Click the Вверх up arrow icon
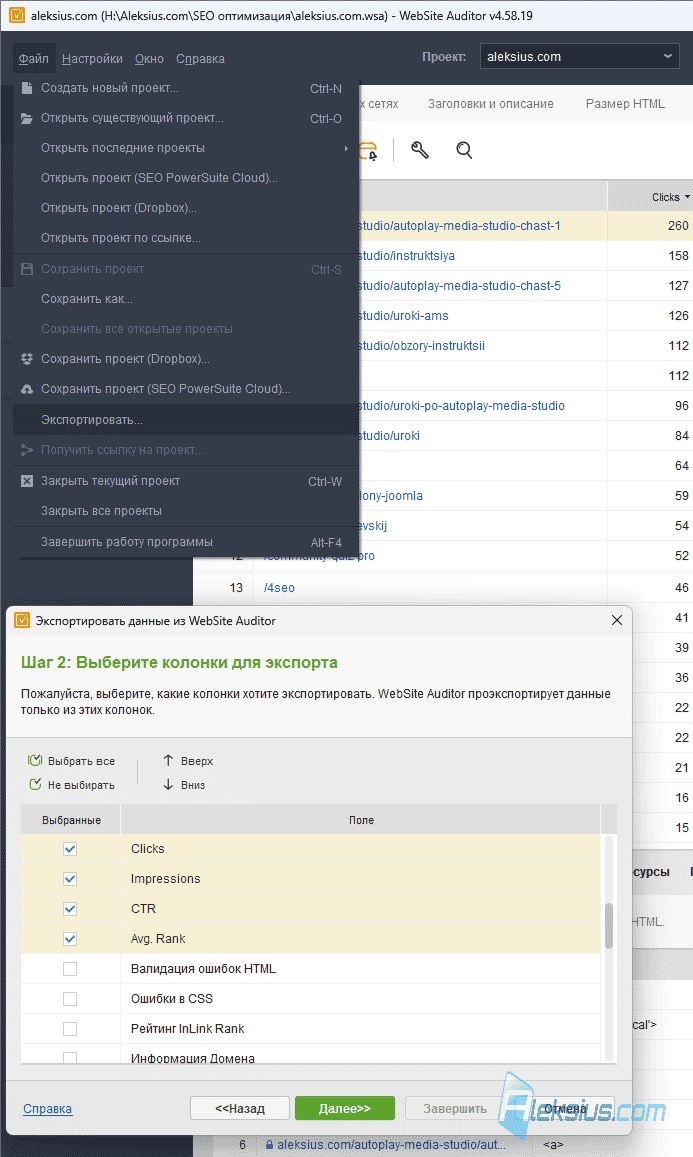 click(168, 760)
